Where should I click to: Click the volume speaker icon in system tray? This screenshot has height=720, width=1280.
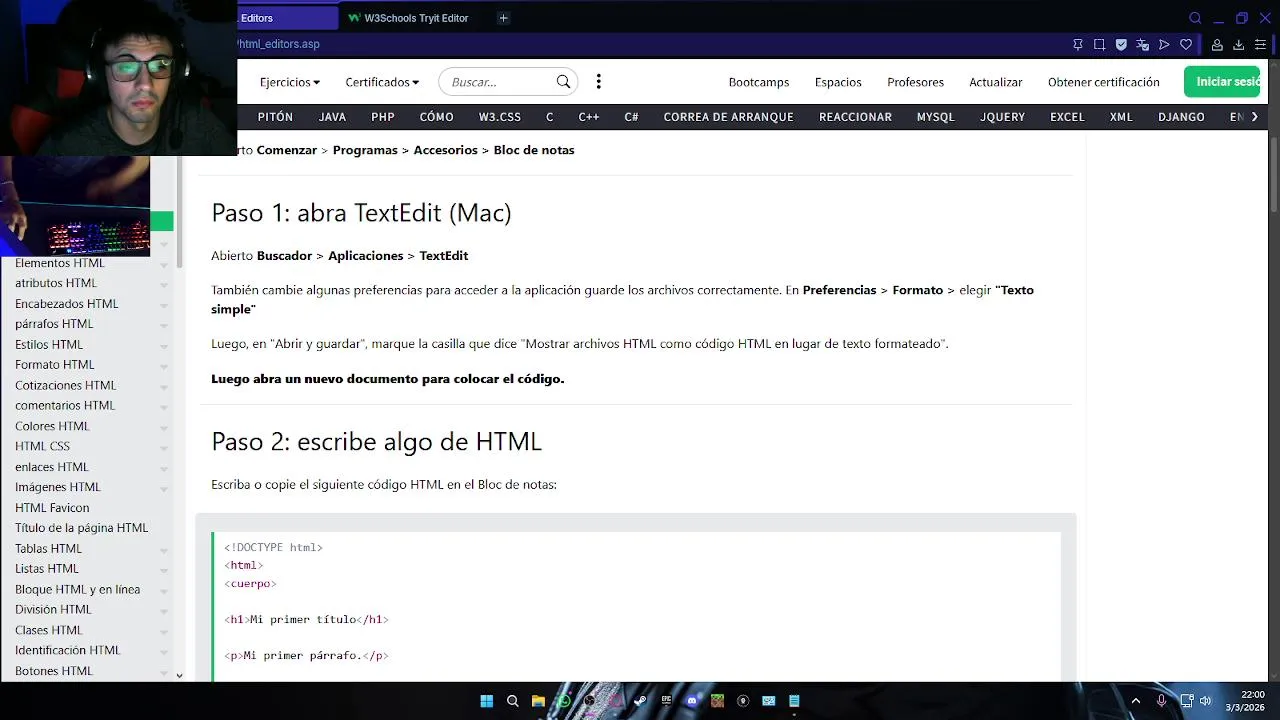(x=1206, y=701)
